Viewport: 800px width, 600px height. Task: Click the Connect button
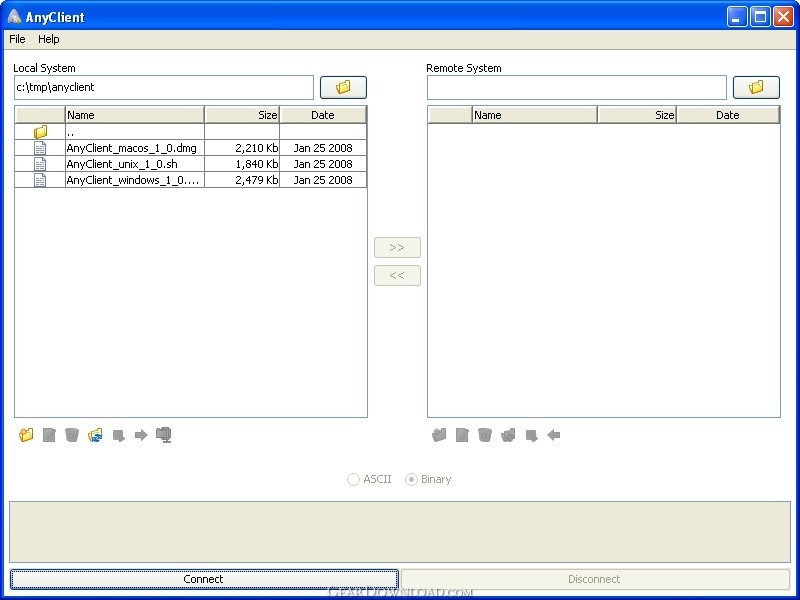pos(204,579)
